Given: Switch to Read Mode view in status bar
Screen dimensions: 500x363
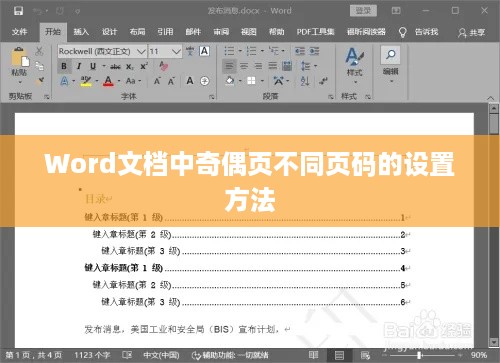Looking at the screenshot, I should coord(314,355).
